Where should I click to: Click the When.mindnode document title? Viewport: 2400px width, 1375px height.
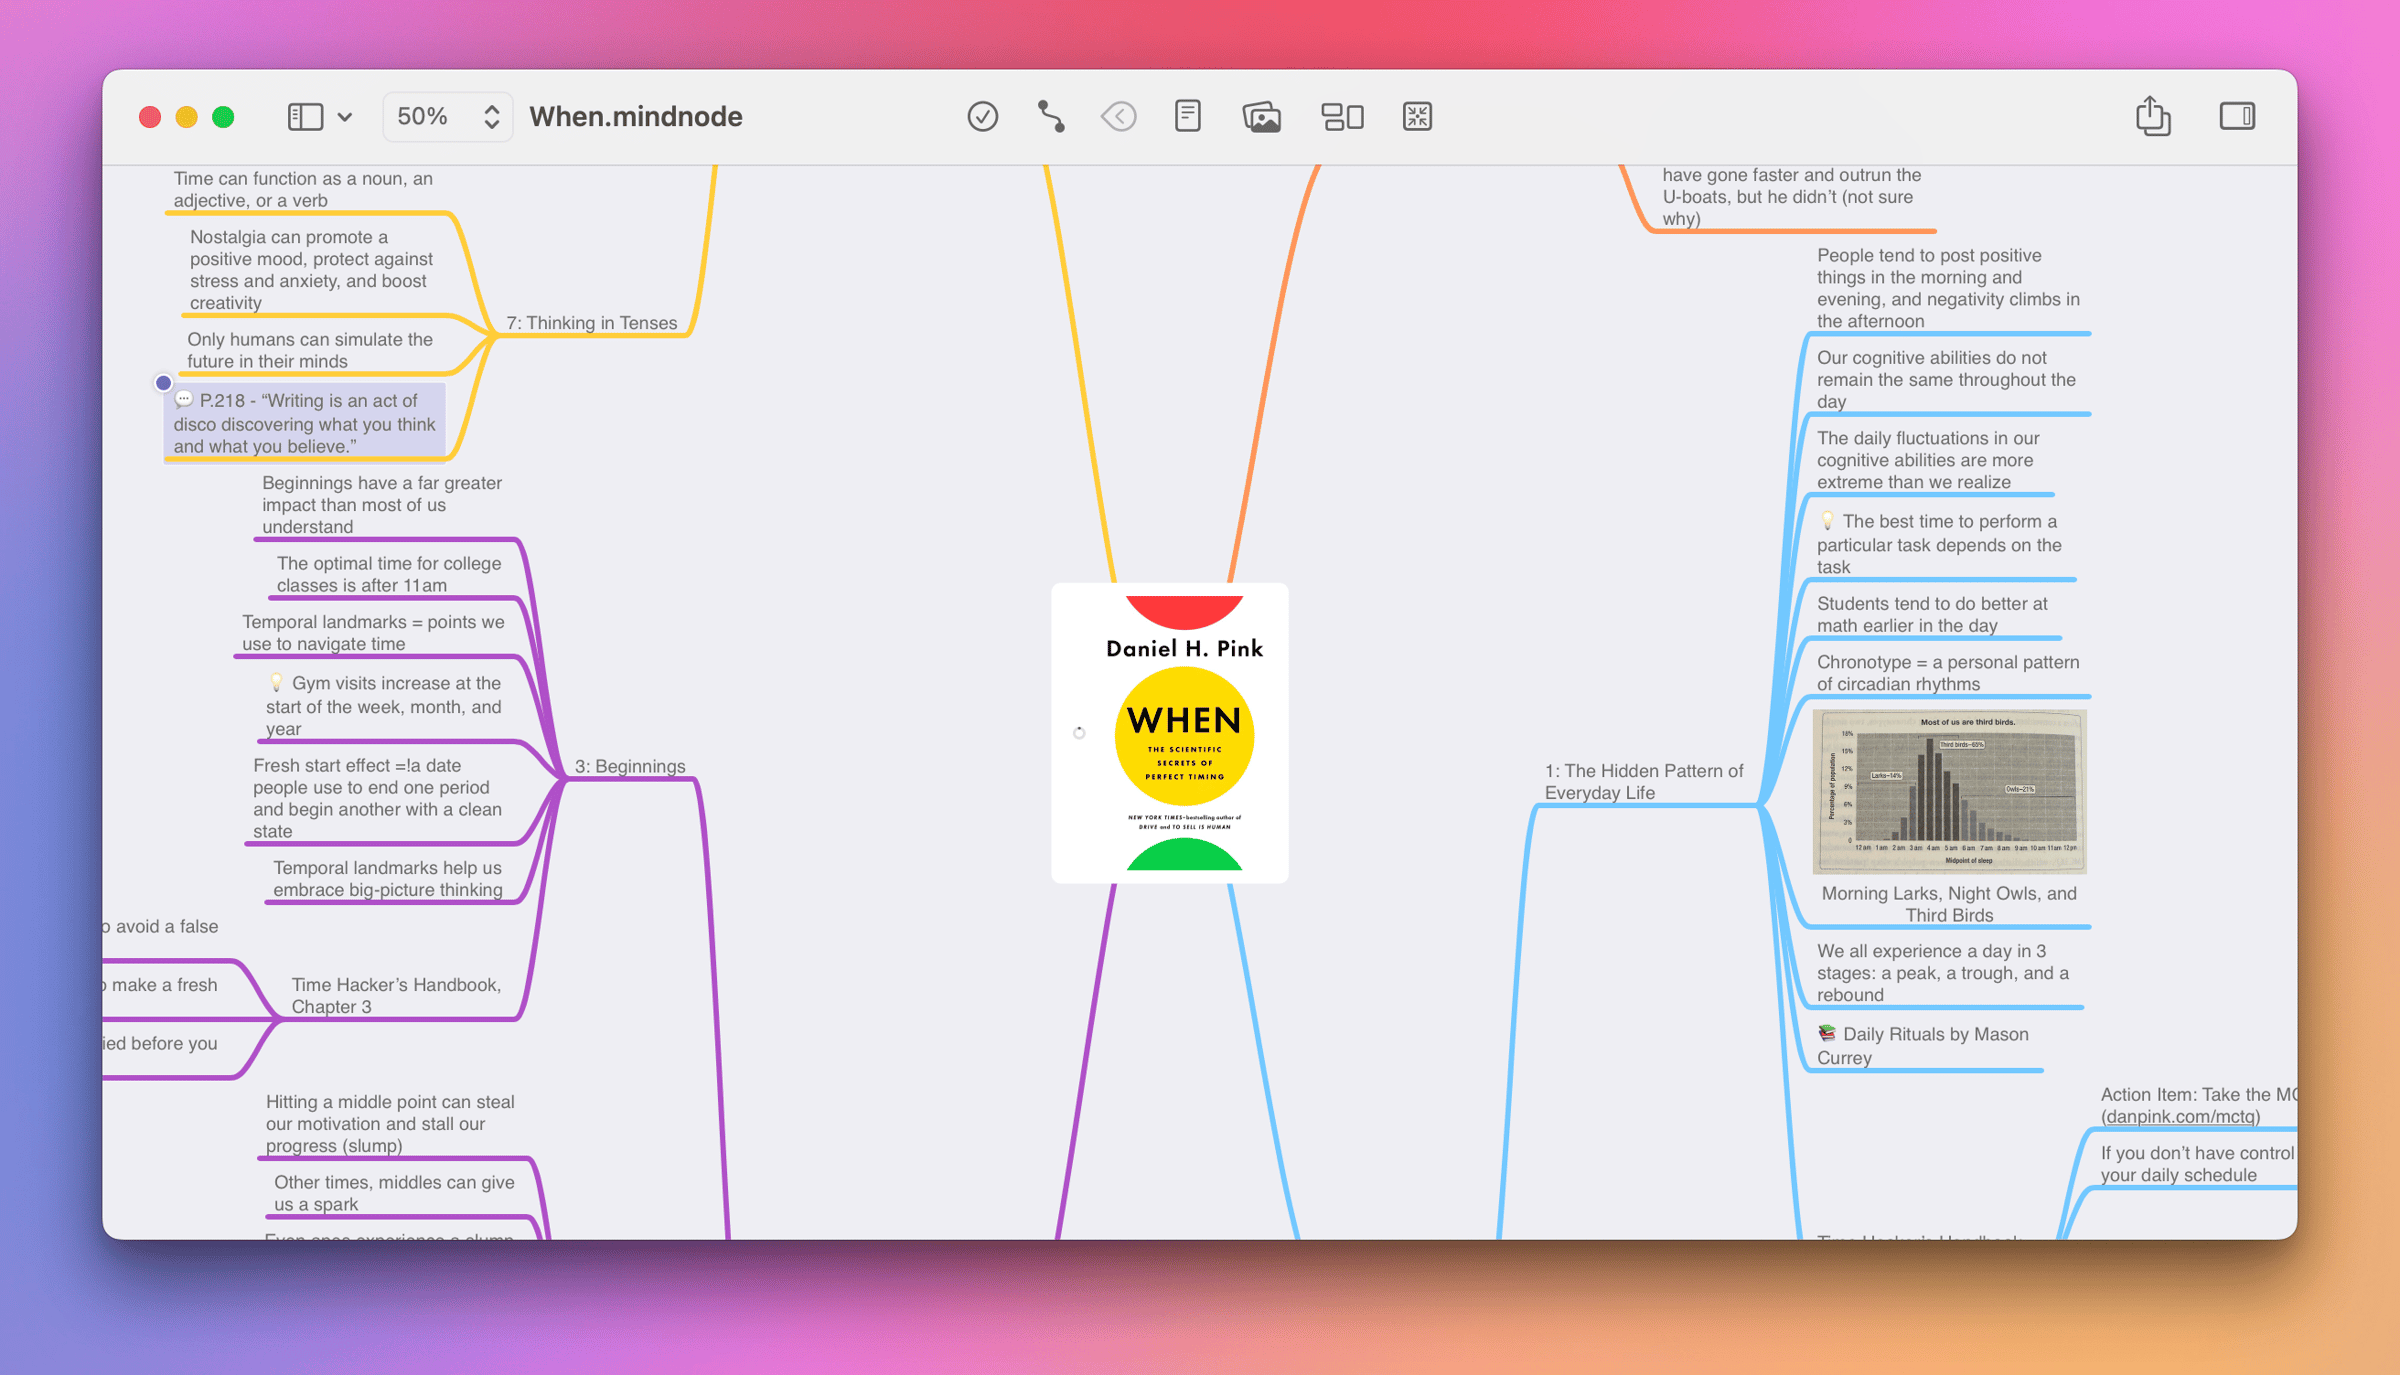636,117
